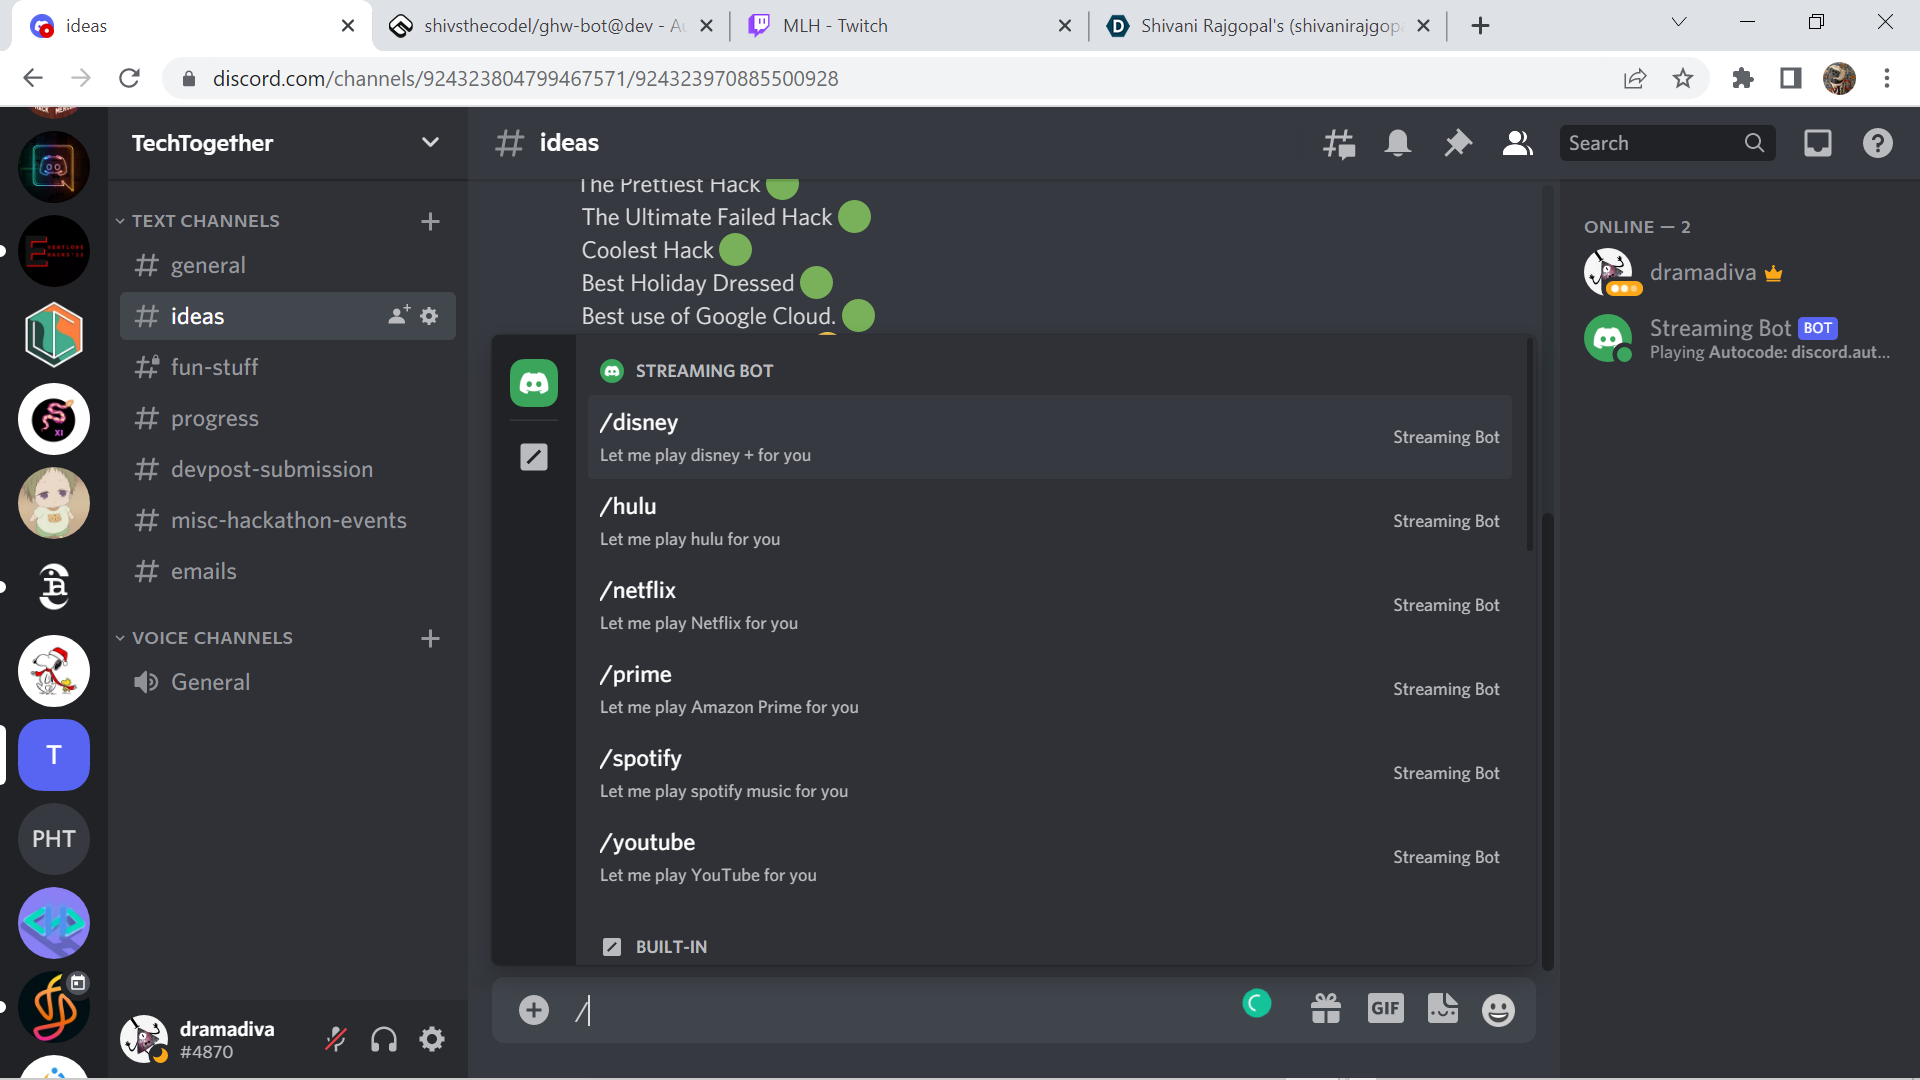
Task: Open the Threads icon in channel header
Action: (1339, 144)
